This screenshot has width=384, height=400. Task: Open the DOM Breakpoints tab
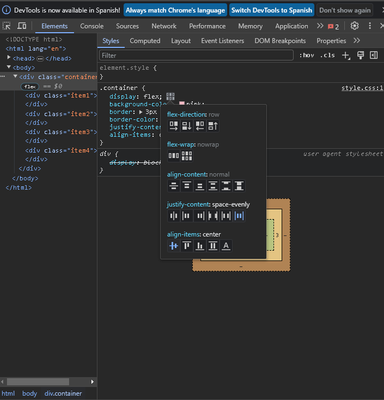coord(280,41)
